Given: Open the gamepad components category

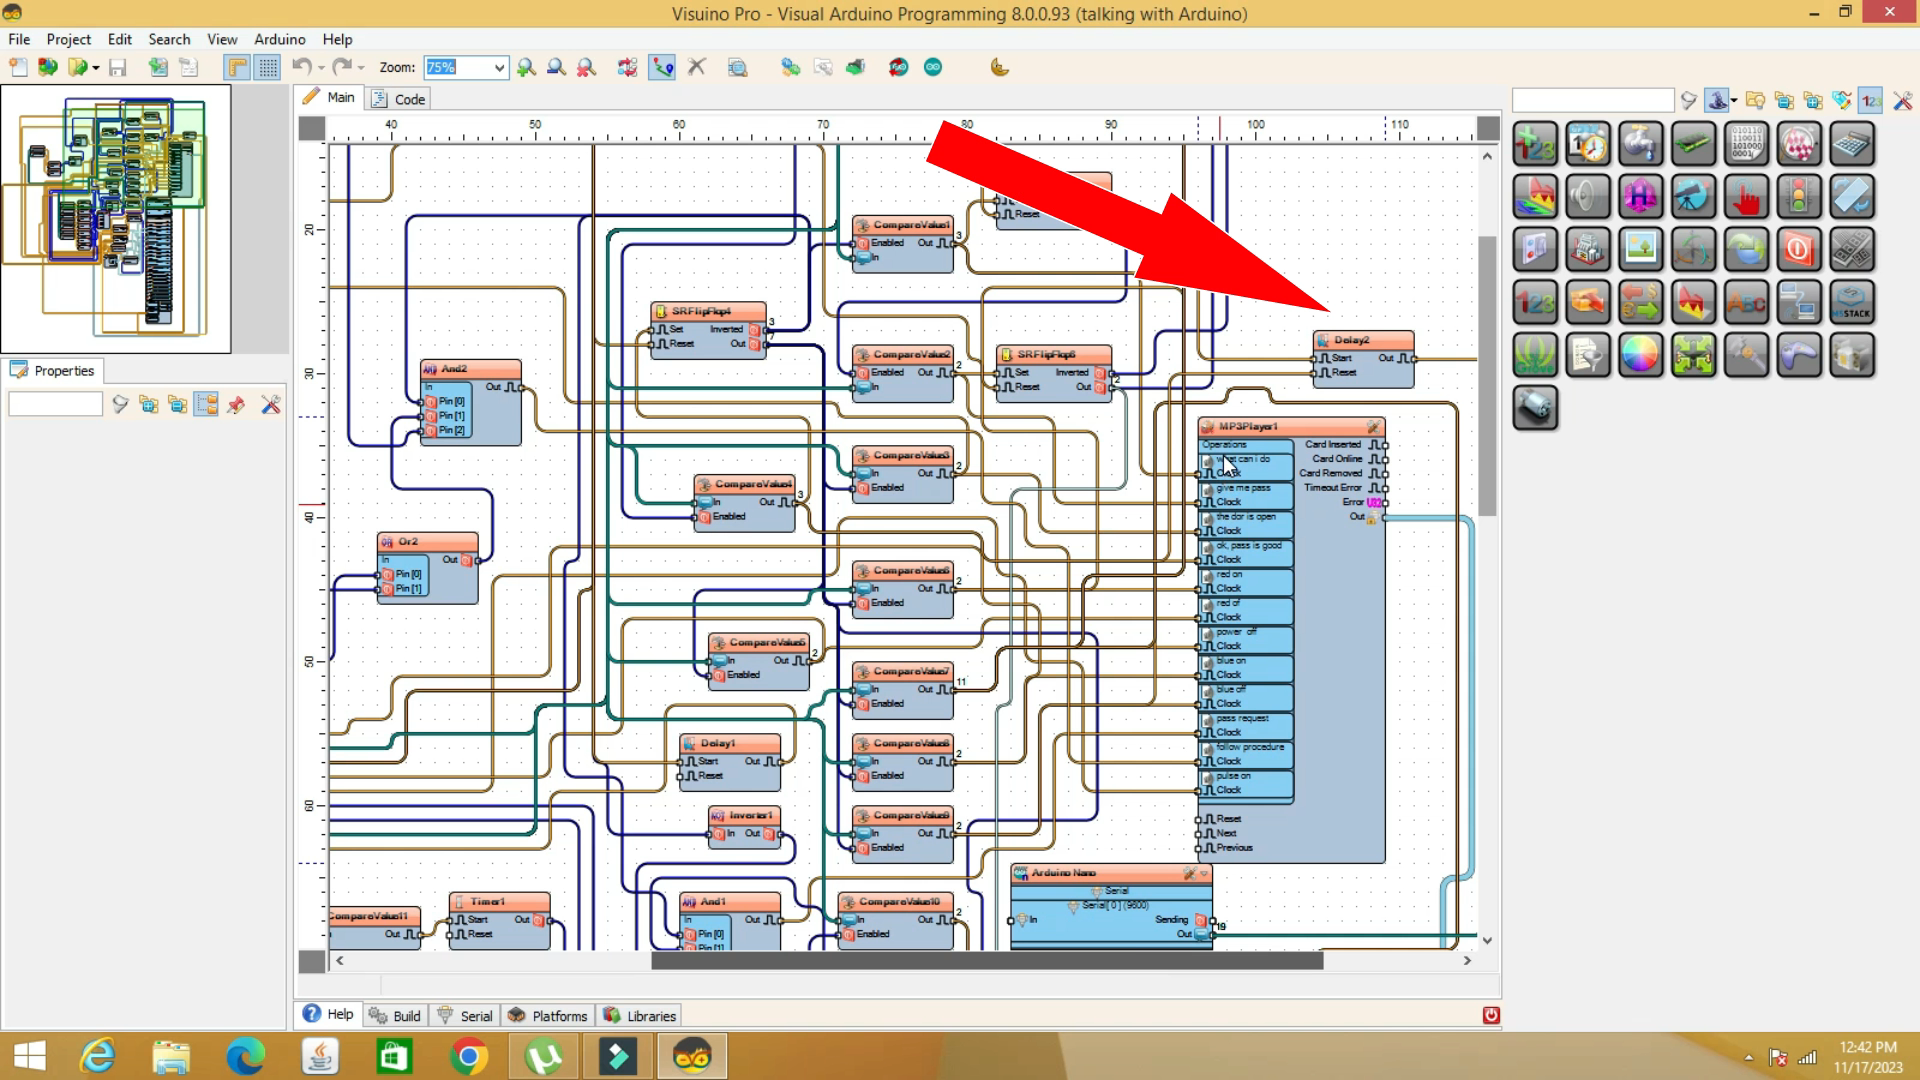Looking at the screenshot, I should (1799, 355).
